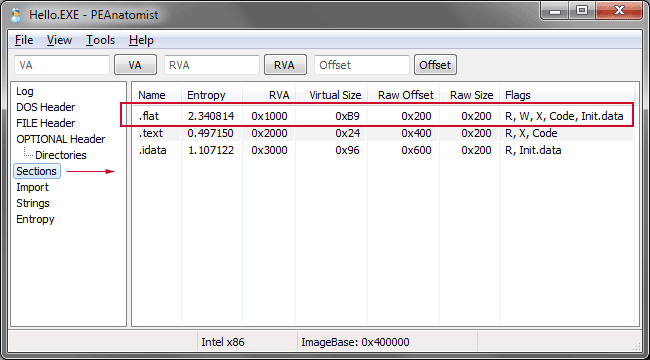Sort by the Virtual Size column header

point(331,95)
